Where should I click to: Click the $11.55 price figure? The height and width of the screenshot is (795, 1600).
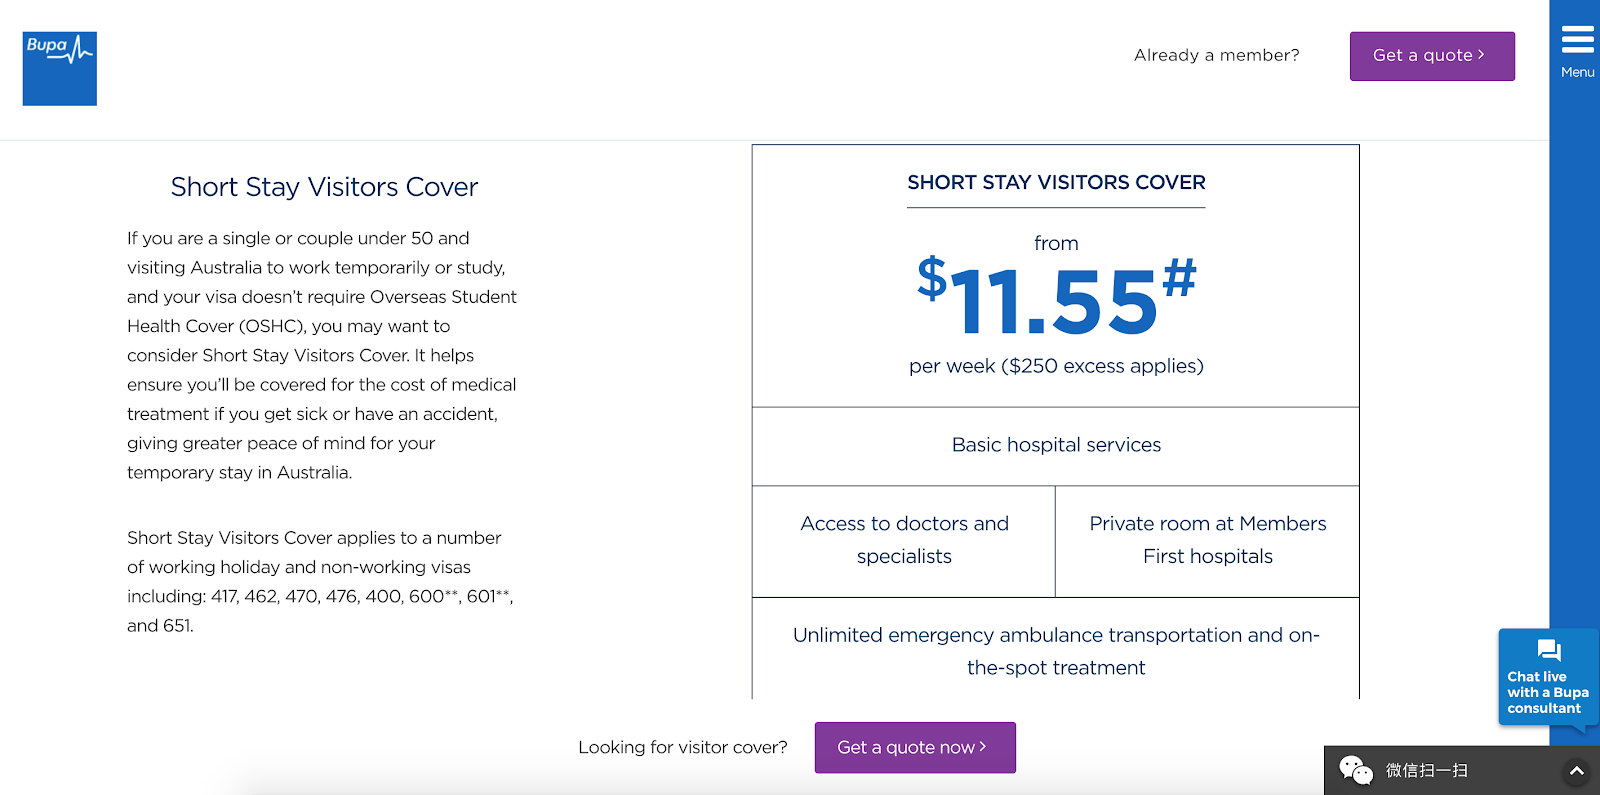coord(1056,300)
